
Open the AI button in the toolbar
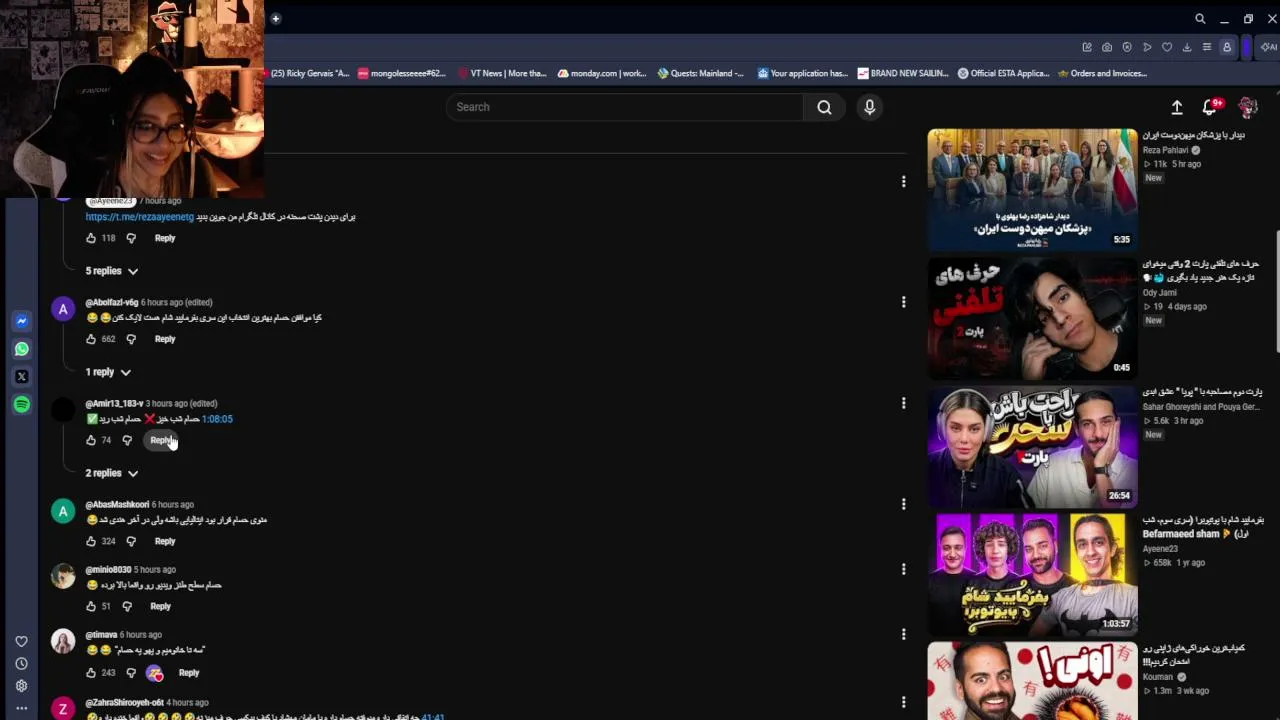pyautogui.click(x=1268, y=47)
